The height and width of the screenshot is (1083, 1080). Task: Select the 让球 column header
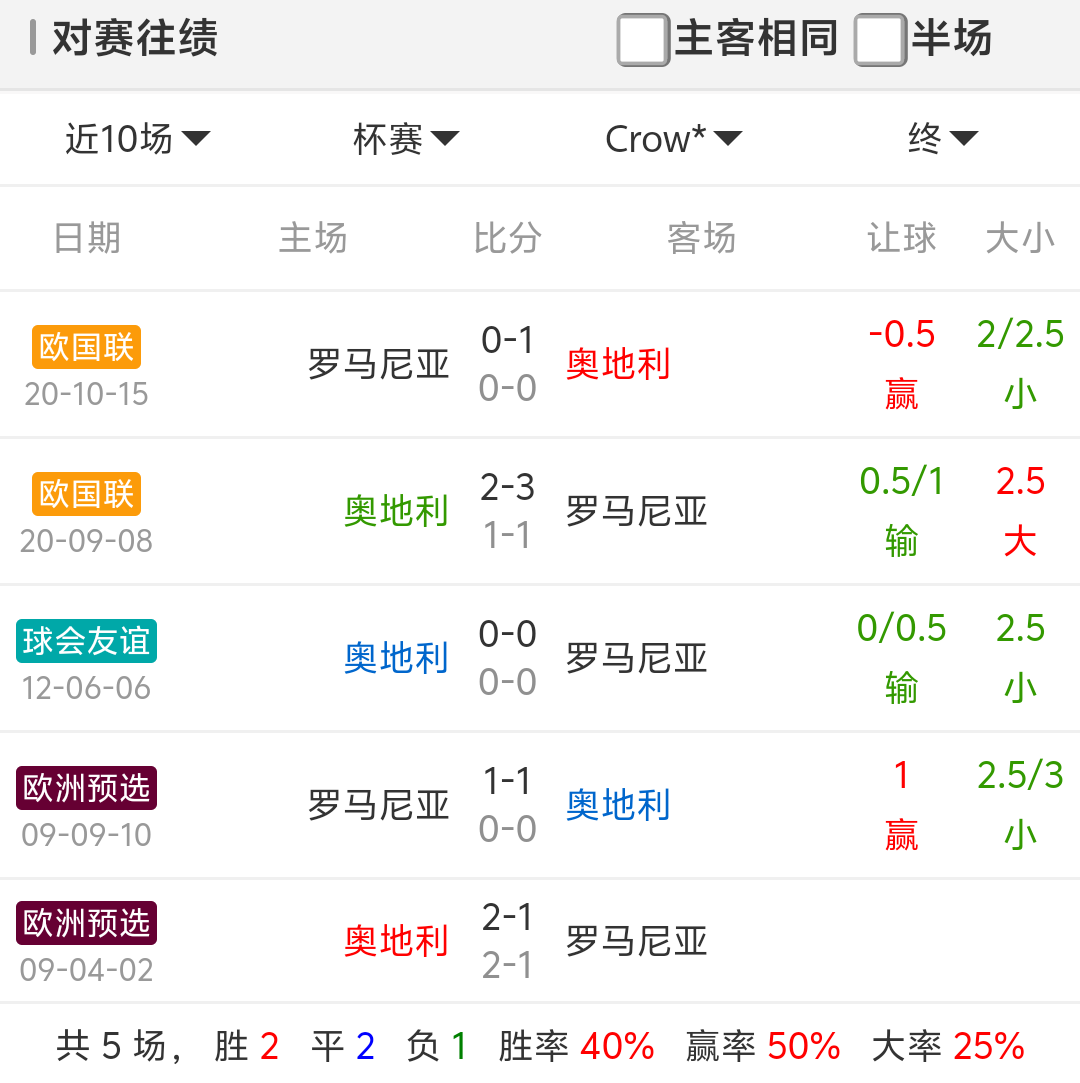901,238
